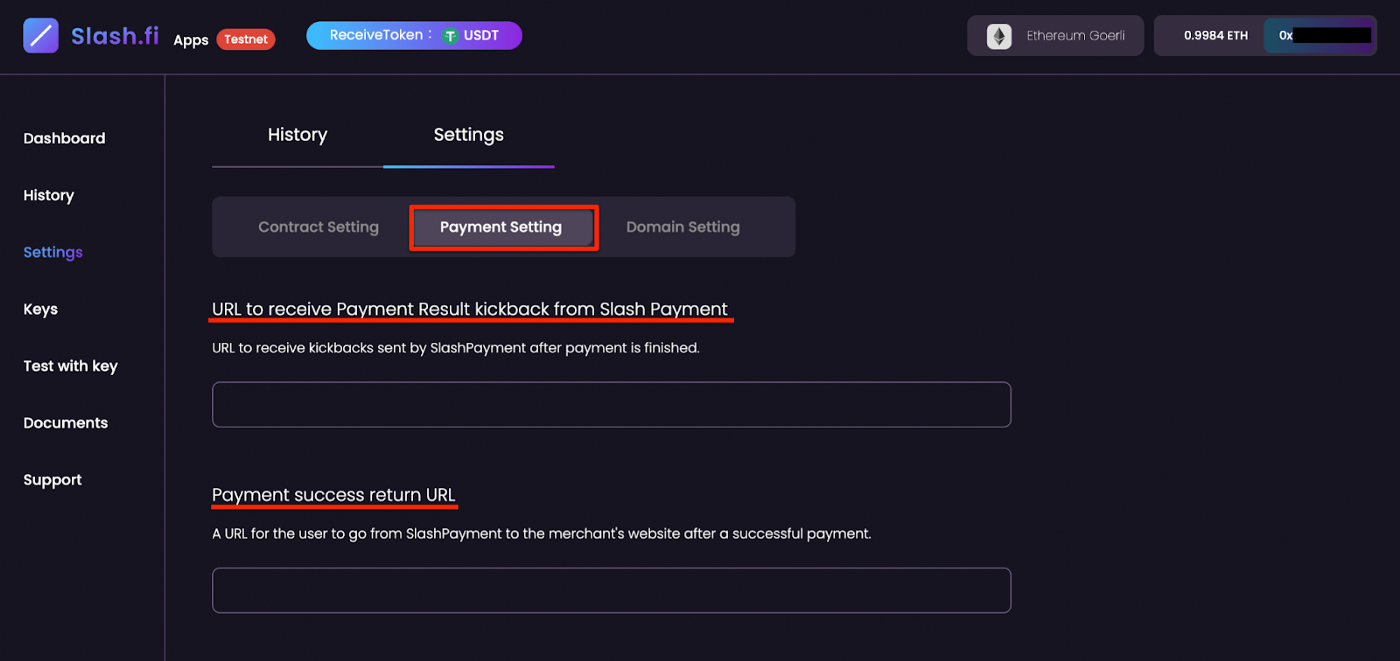Open the Documents section
1400x661 pixels.
click(65, 423)
